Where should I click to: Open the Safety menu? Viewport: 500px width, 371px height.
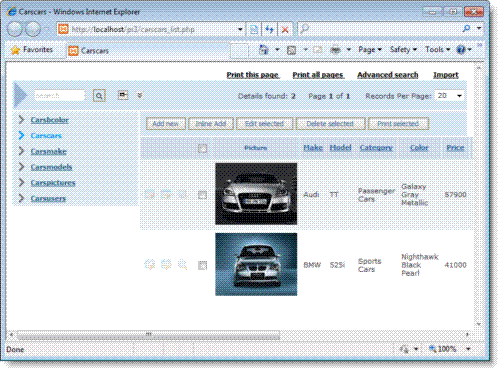coord(403,50)
